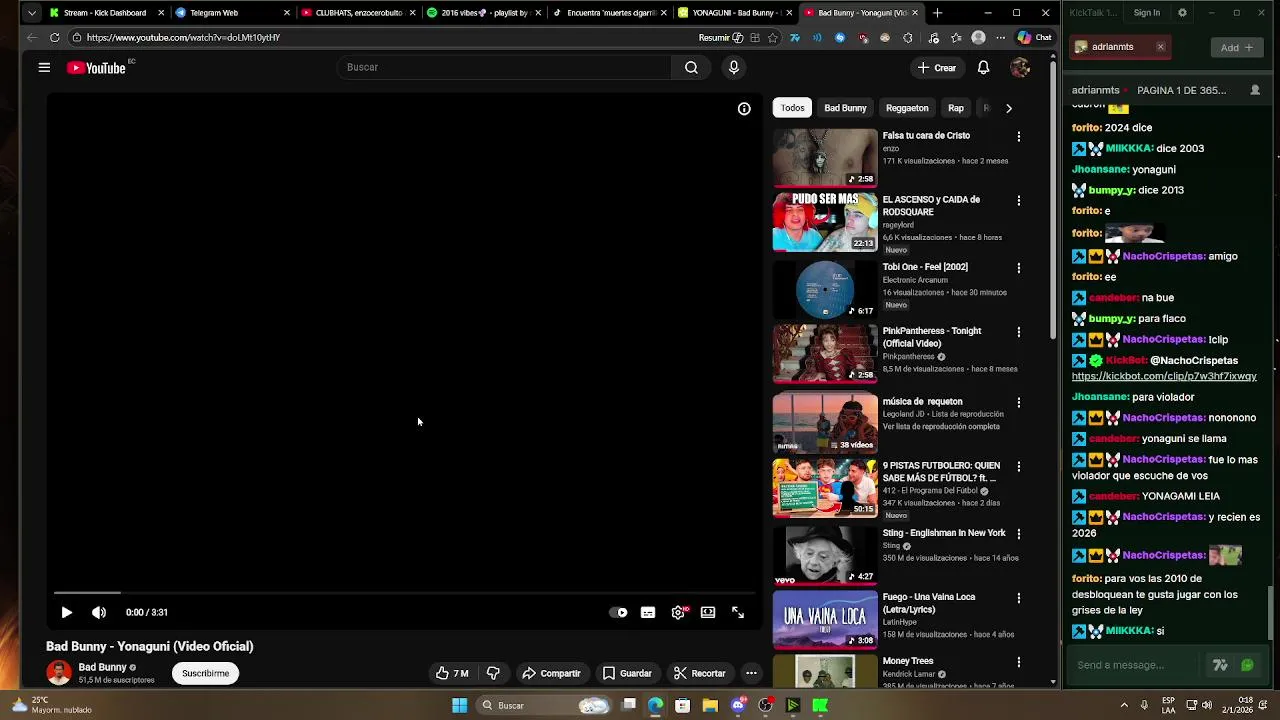Select the Bad Bunny filter chip
The height and width of the screenshot is (720, 1280).
click(x=845, y=108)
